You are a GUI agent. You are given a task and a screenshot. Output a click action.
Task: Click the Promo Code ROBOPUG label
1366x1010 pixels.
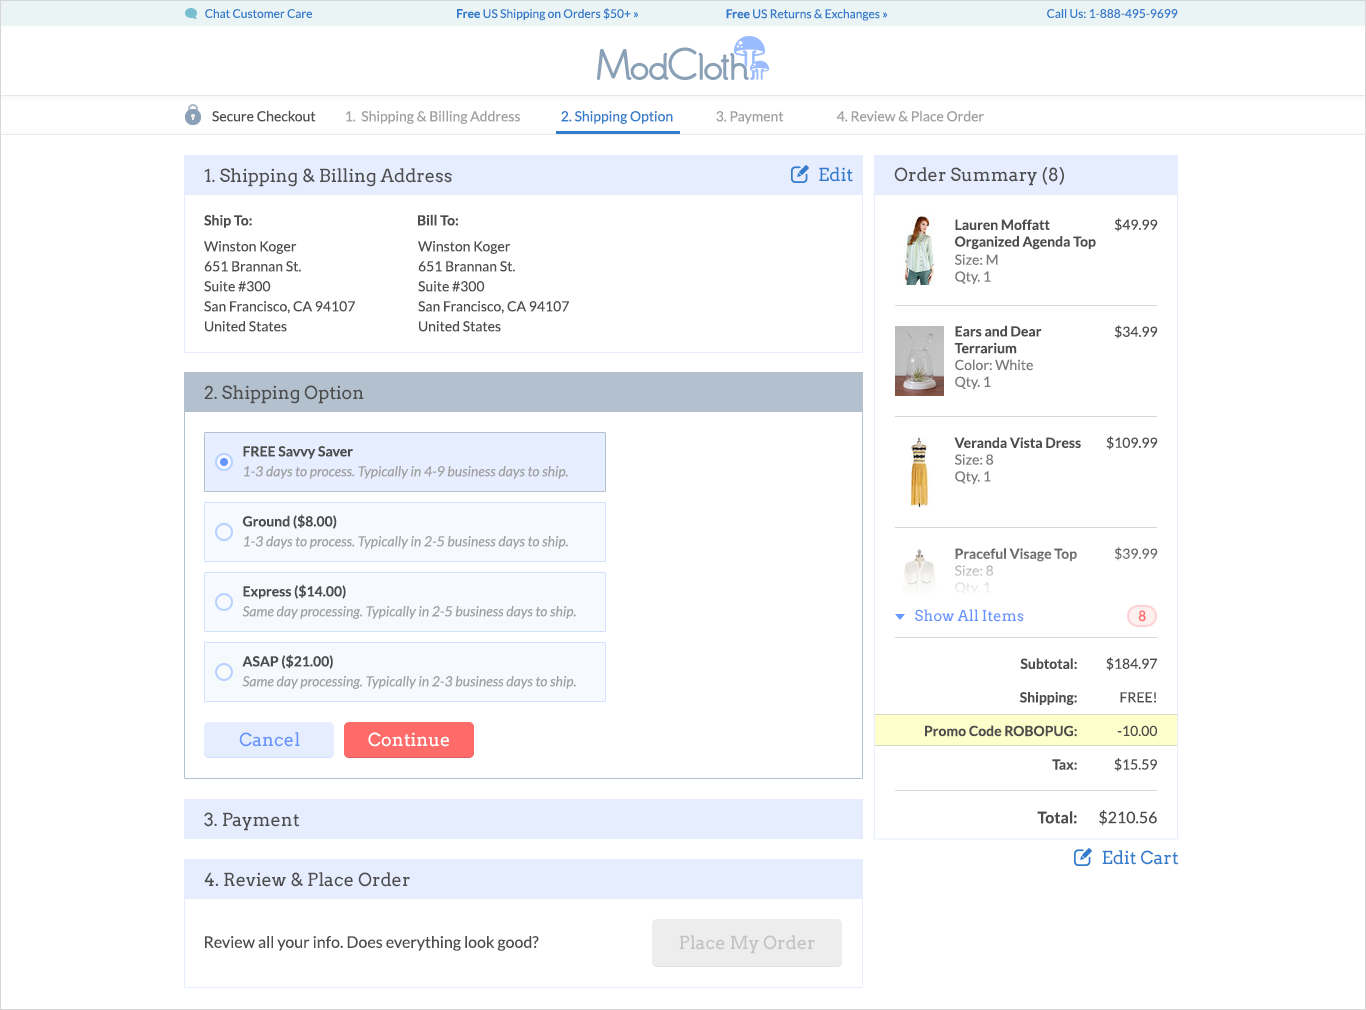click(1001, 731)
